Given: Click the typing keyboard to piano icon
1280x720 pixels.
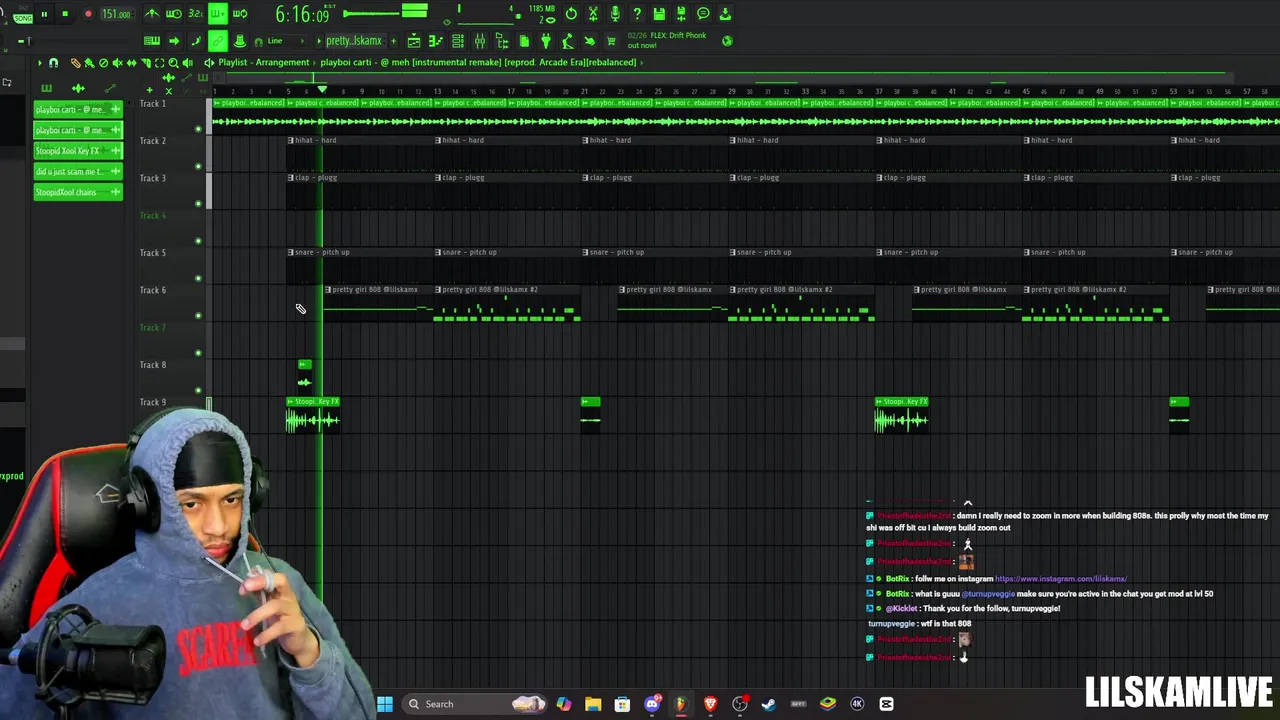Looking at the screenshot, I should pyautogui.click(x=151, y=41).
